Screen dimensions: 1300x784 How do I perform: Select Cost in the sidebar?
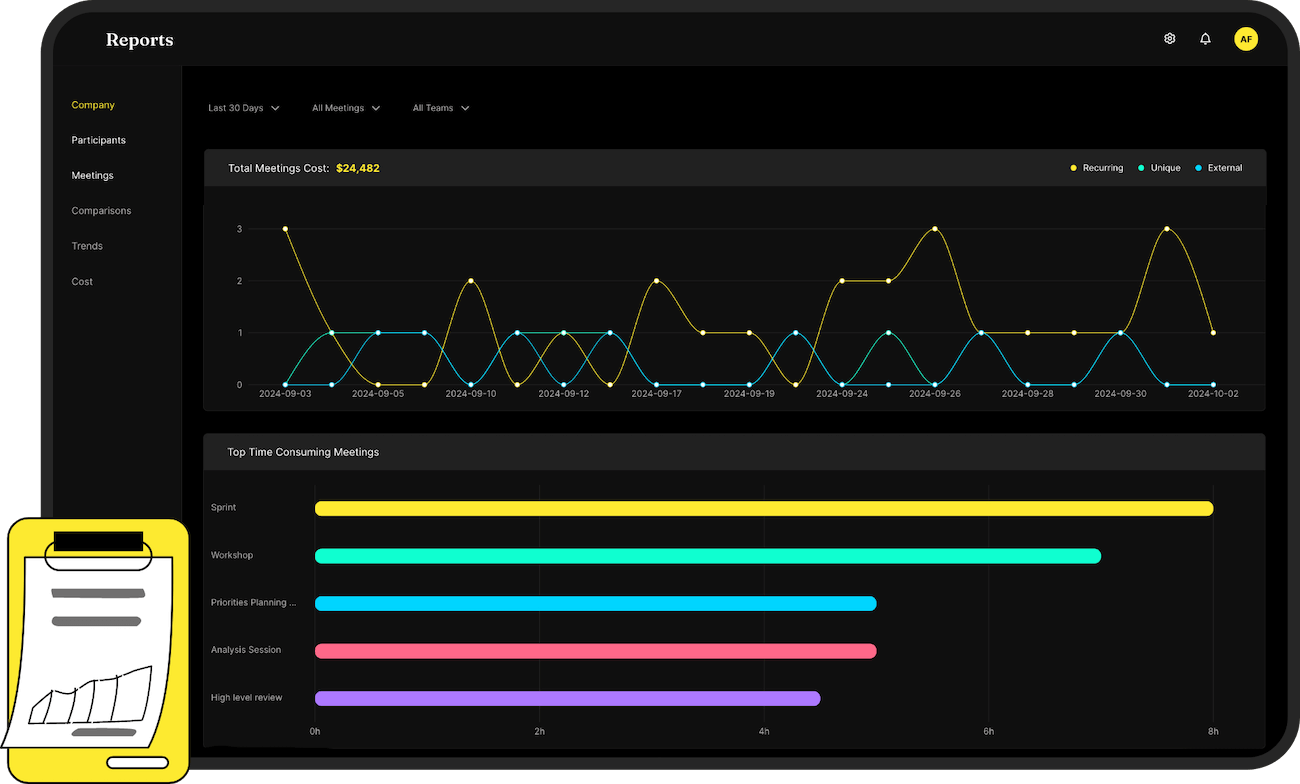[82, 282]
